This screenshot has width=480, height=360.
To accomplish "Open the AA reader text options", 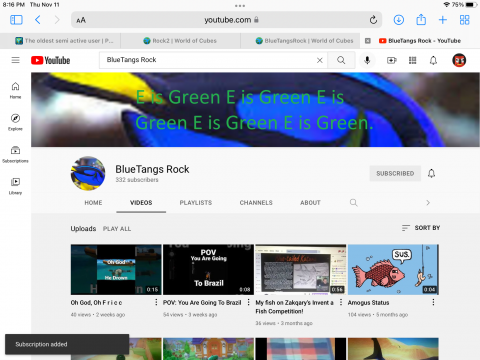I will pos(81,20).
